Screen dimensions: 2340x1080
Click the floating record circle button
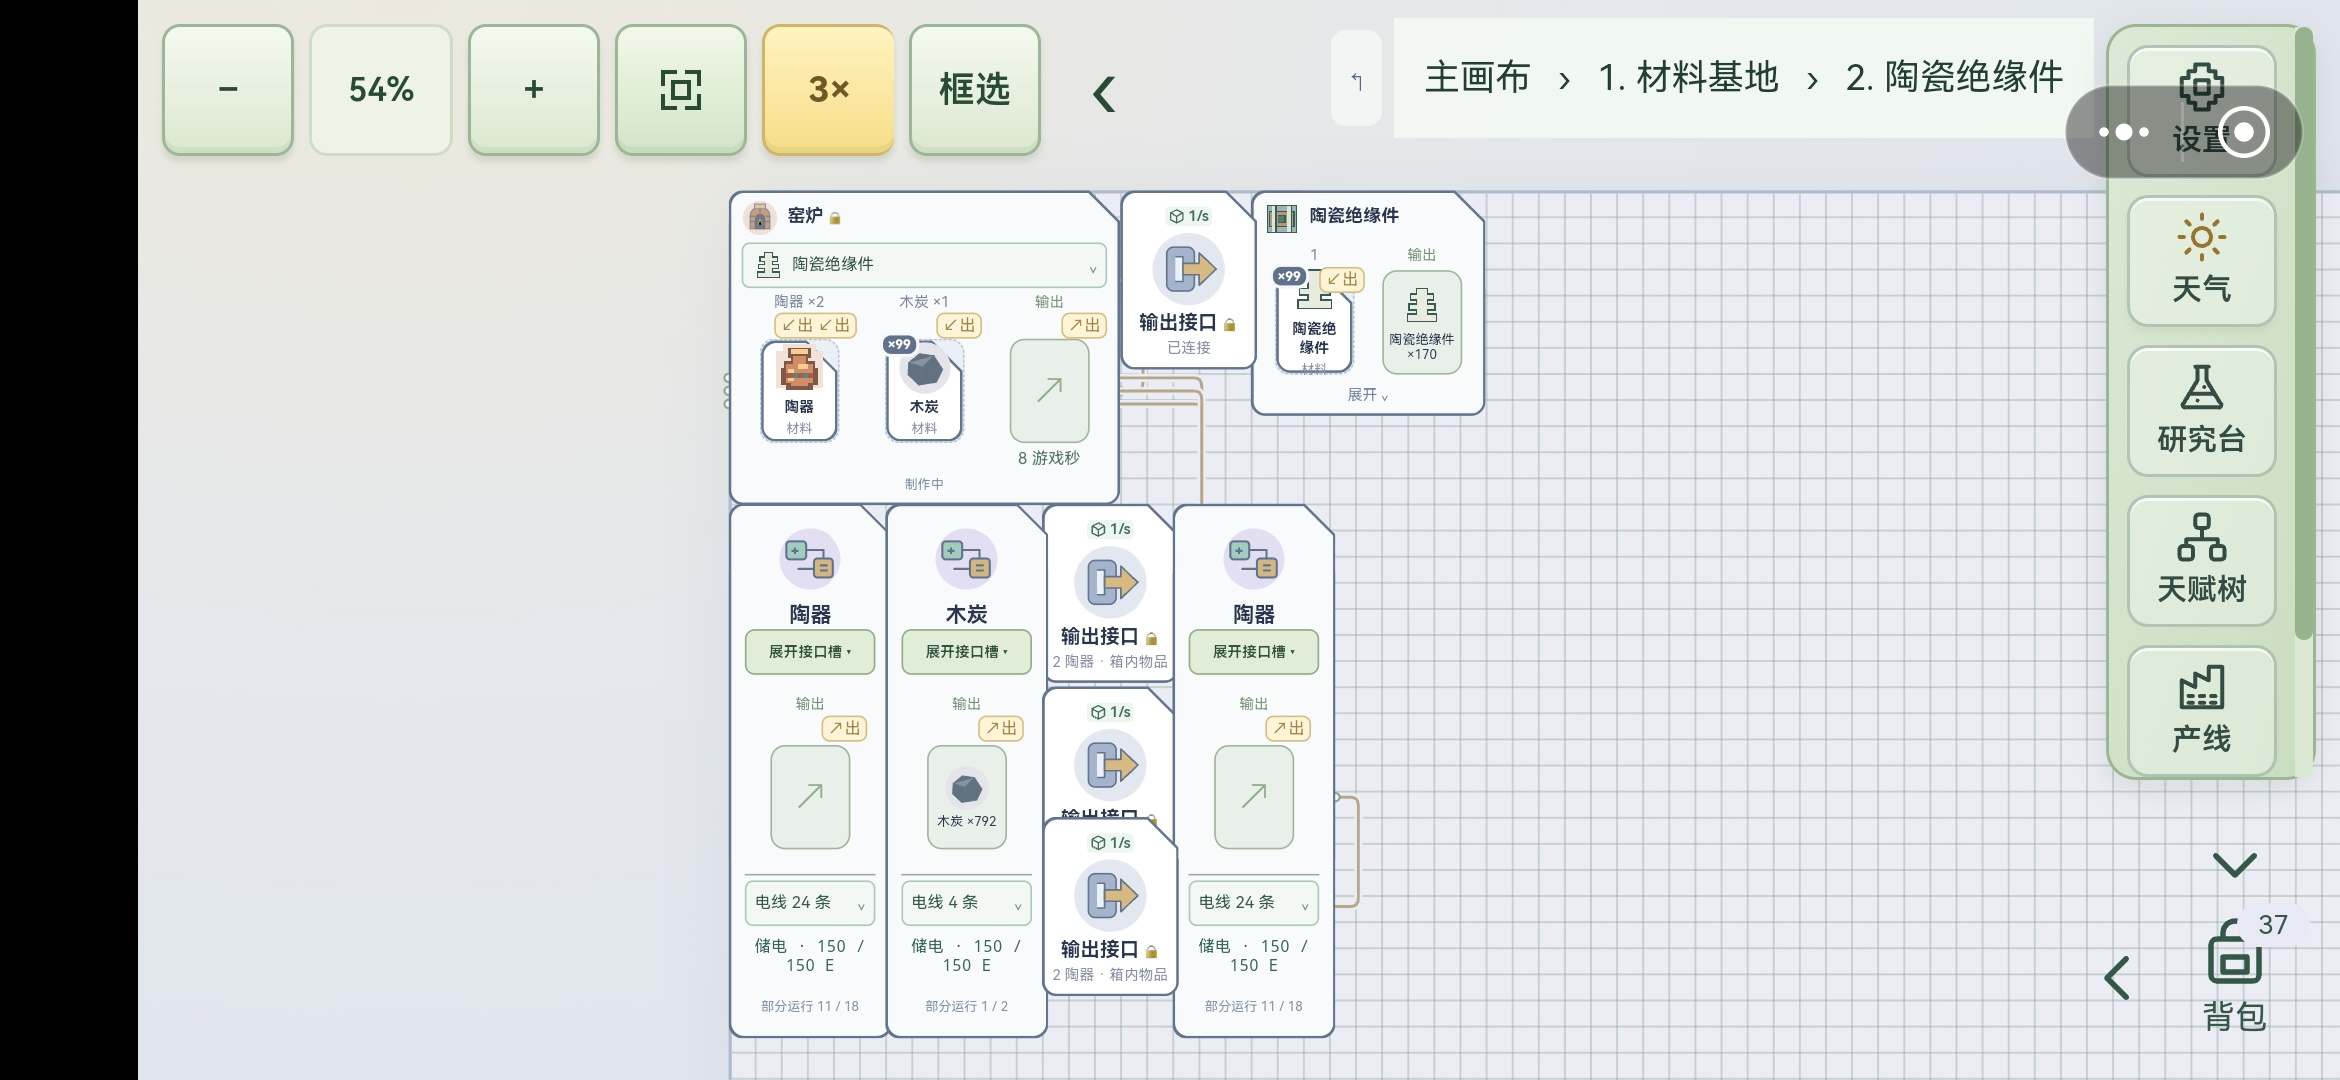2244,132
